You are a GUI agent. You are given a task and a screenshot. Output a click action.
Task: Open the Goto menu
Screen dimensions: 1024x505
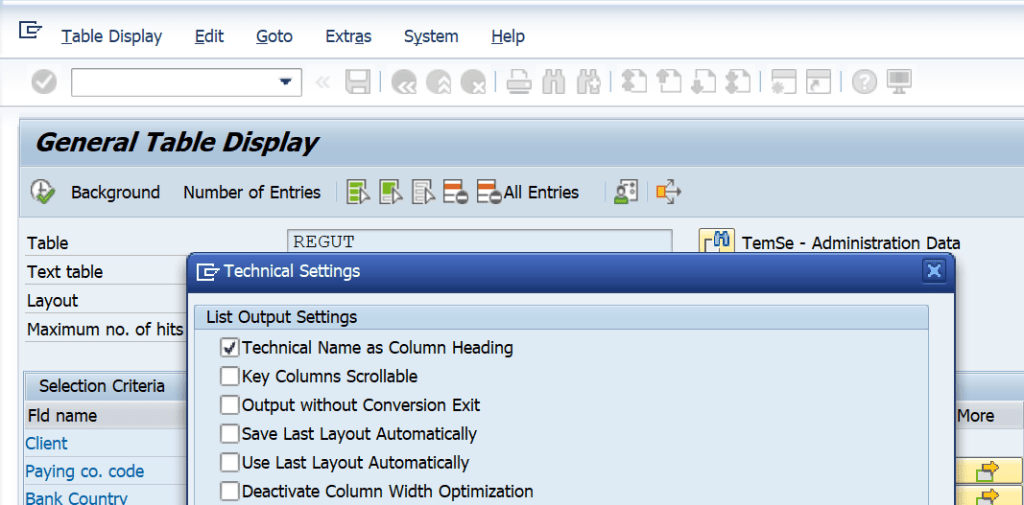pos(274,37)
